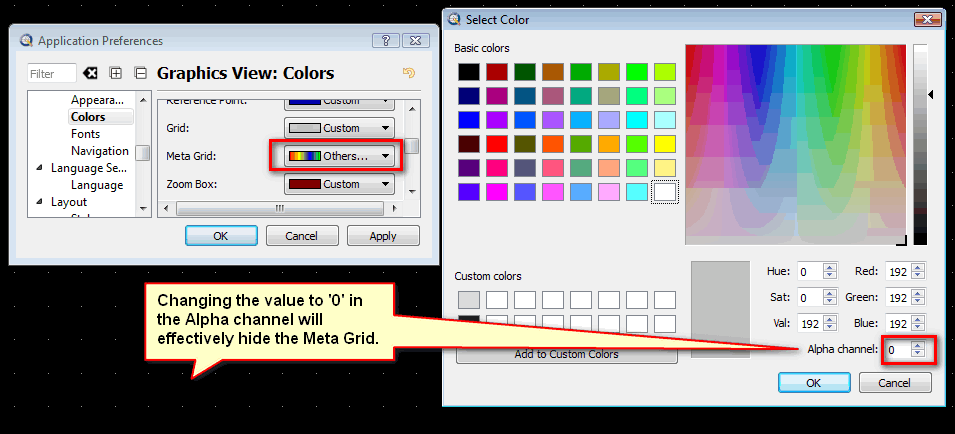
Task: Clear the Filter field with the X icon
Action: [x=90, y=73]
